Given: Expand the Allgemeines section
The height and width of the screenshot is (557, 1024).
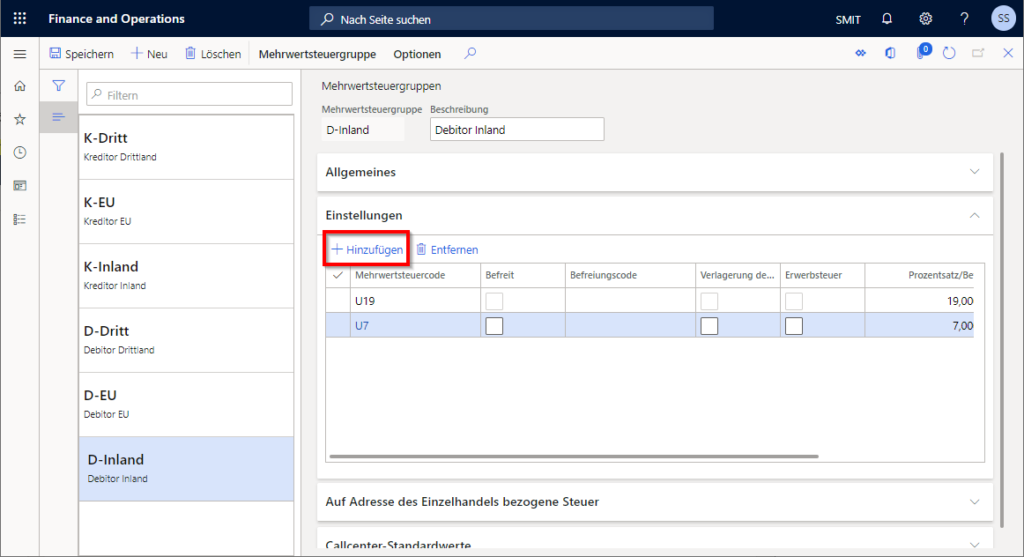Looking at the screenshot, I should (x=655, y=172).
